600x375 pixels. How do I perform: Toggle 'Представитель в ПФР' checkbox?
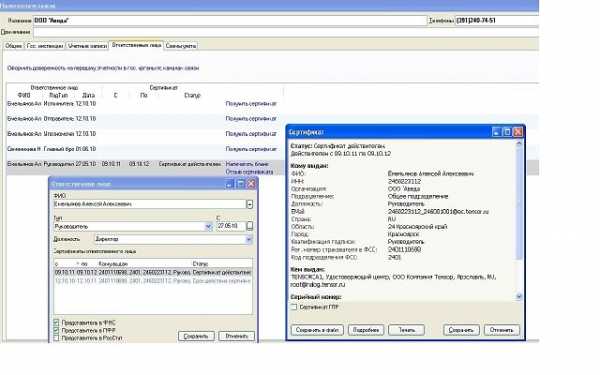56,330
